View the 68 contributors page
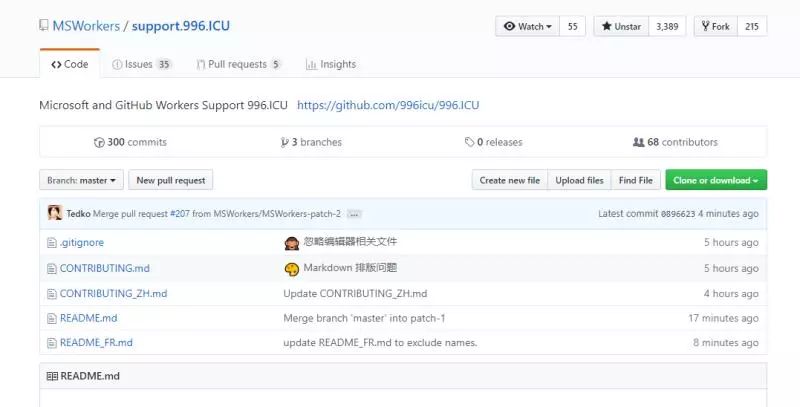 pyautogui.click(x=675, y=142)
